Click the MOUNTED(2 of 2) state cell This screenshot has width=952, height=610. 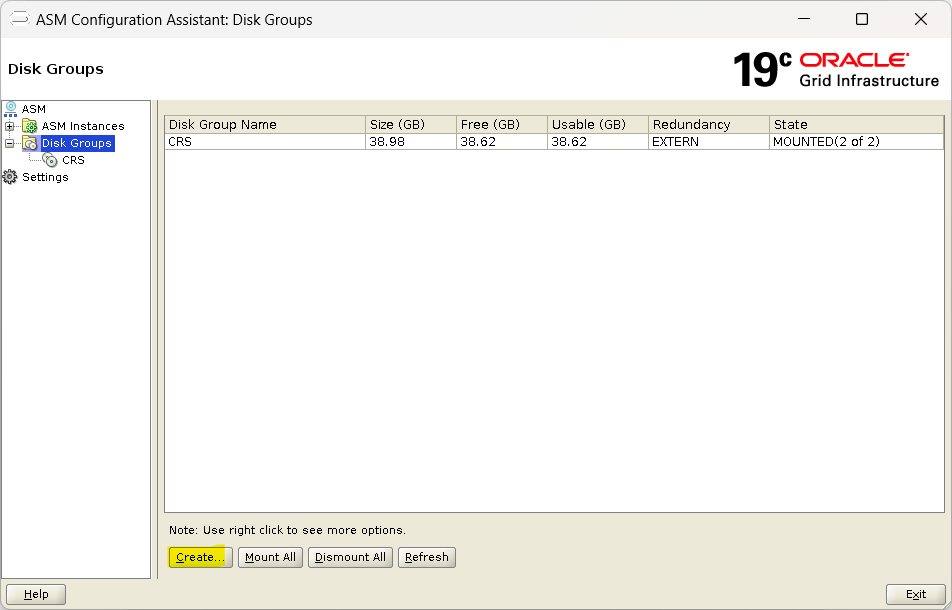[857, 141]
